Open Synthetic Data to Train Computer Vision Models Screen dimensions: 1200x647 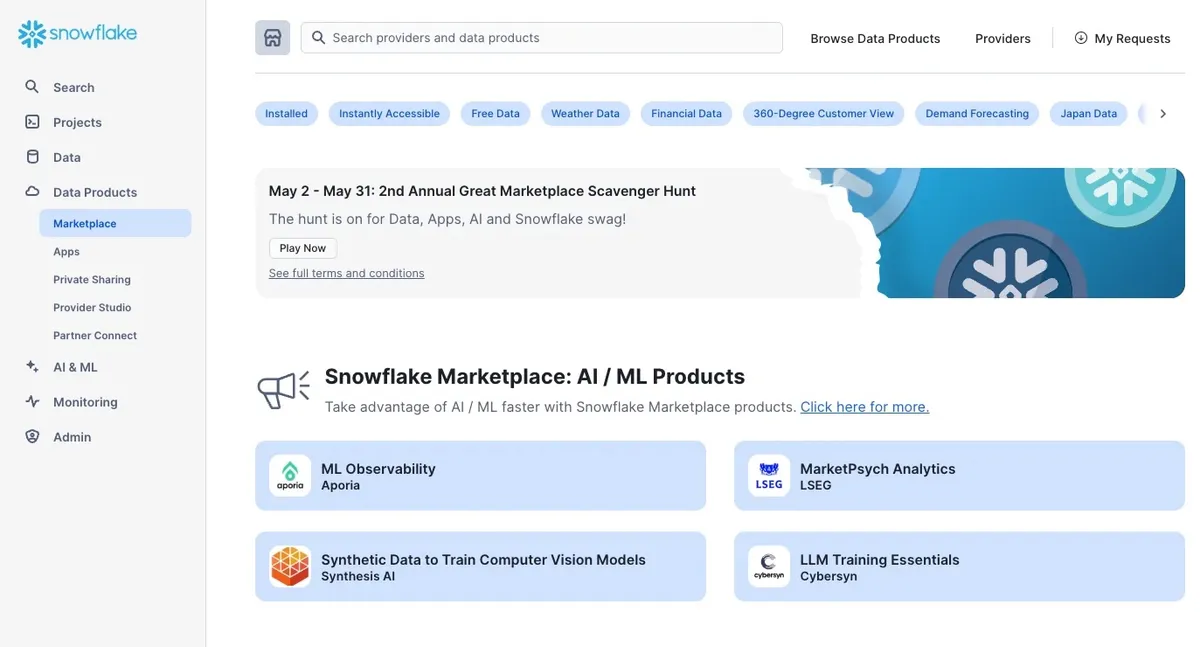tap(481, 567)
